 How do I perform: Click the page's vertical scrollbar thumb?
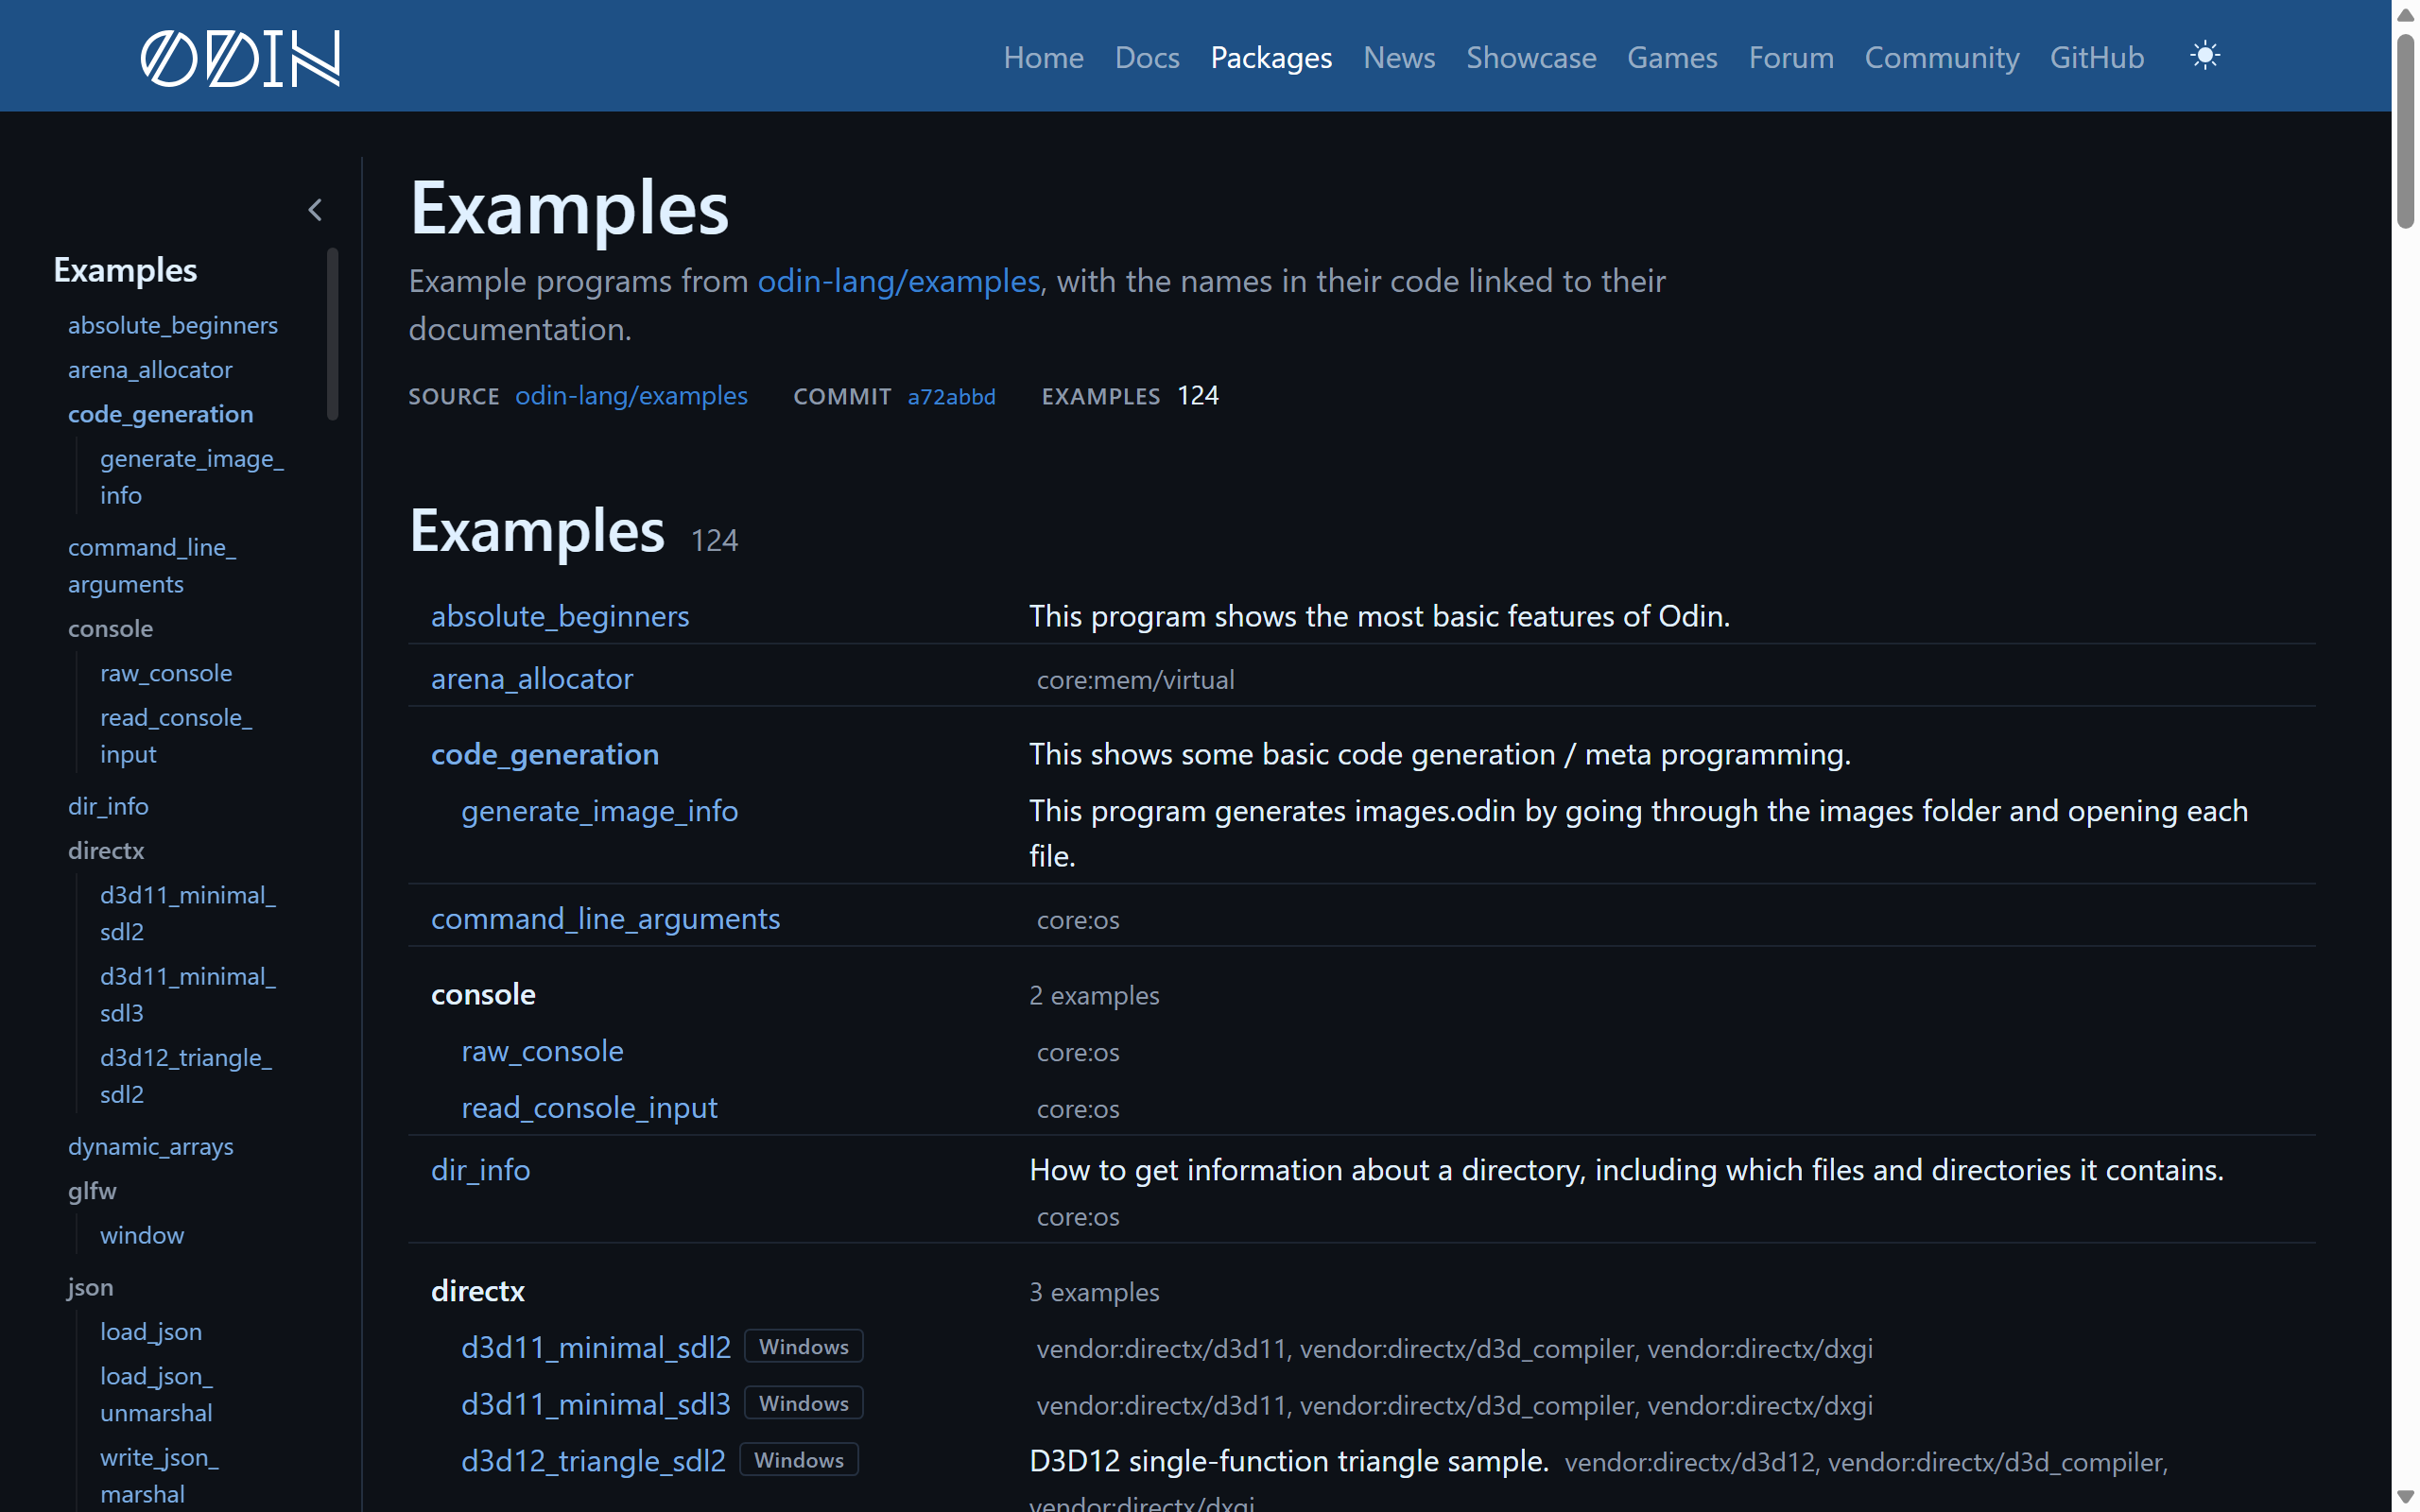tap(2405, 130)
